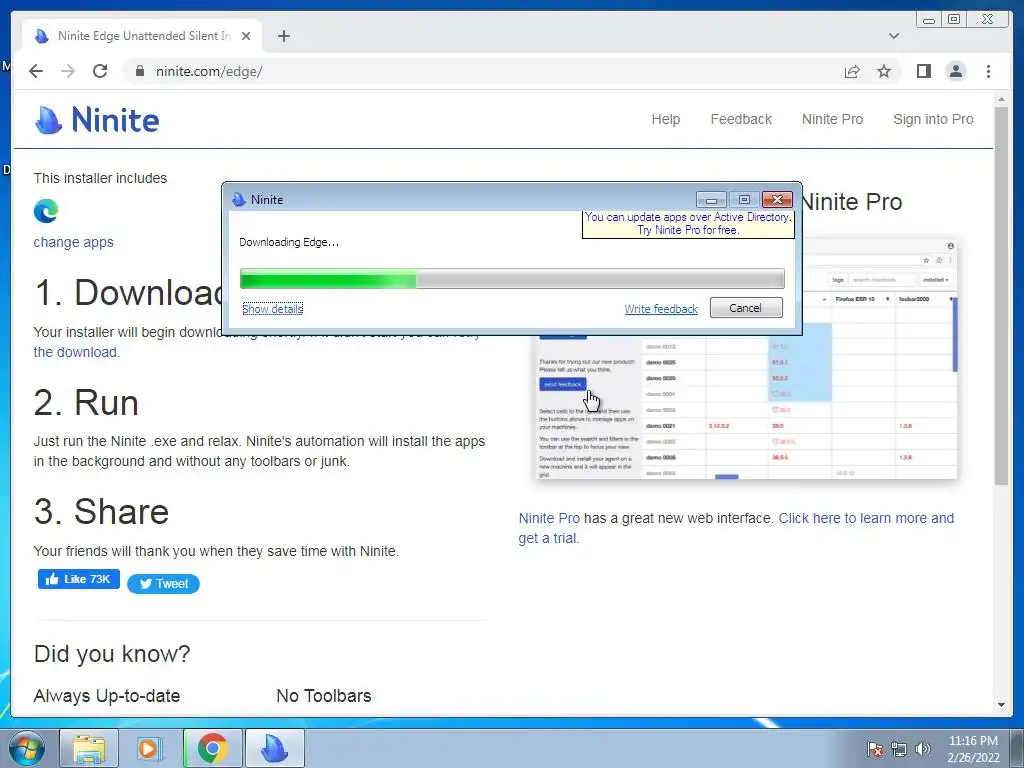Click the retry the download link
1024x768 pixels.
tap(76, 352)
